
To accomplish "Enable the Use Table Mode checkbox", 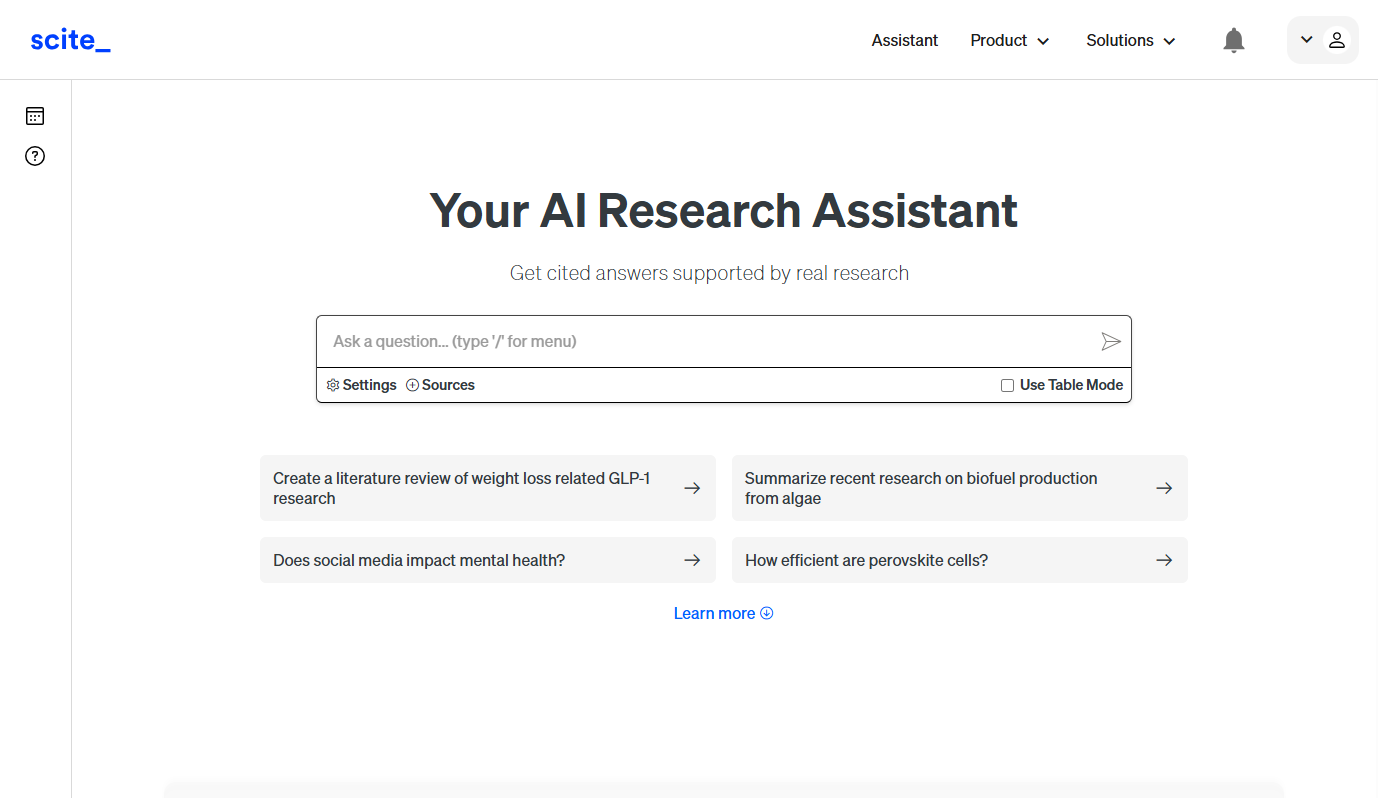I will click(1007, 385).
